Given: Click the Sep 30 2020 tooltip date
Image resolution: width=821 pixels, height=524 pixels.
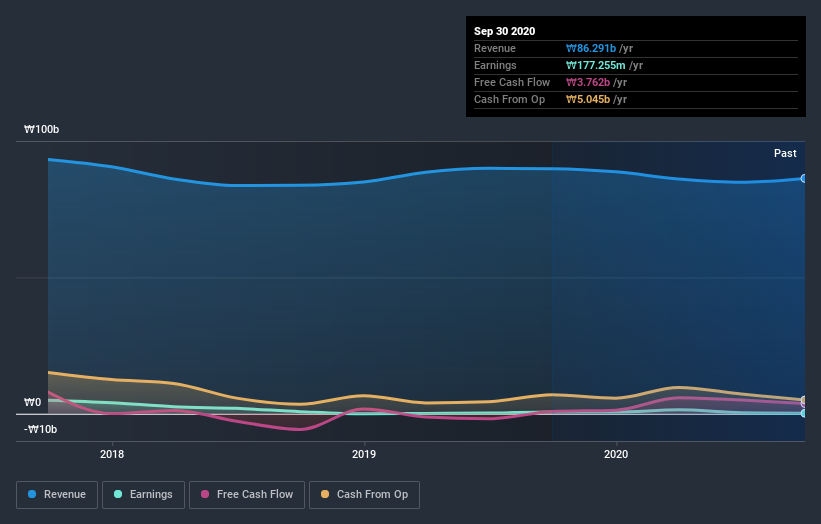Looking at the screenshot, I should click(504, 31).
